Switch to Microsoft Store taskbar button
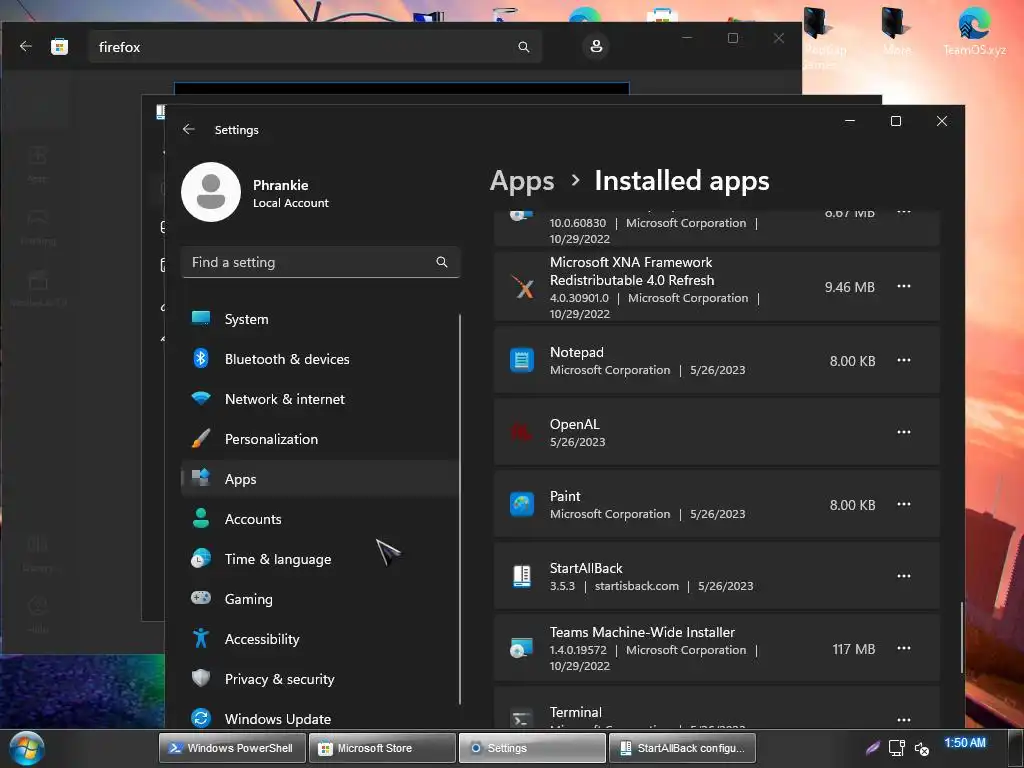The height and width of the screenshot is (768, 1024). [383, 748]
